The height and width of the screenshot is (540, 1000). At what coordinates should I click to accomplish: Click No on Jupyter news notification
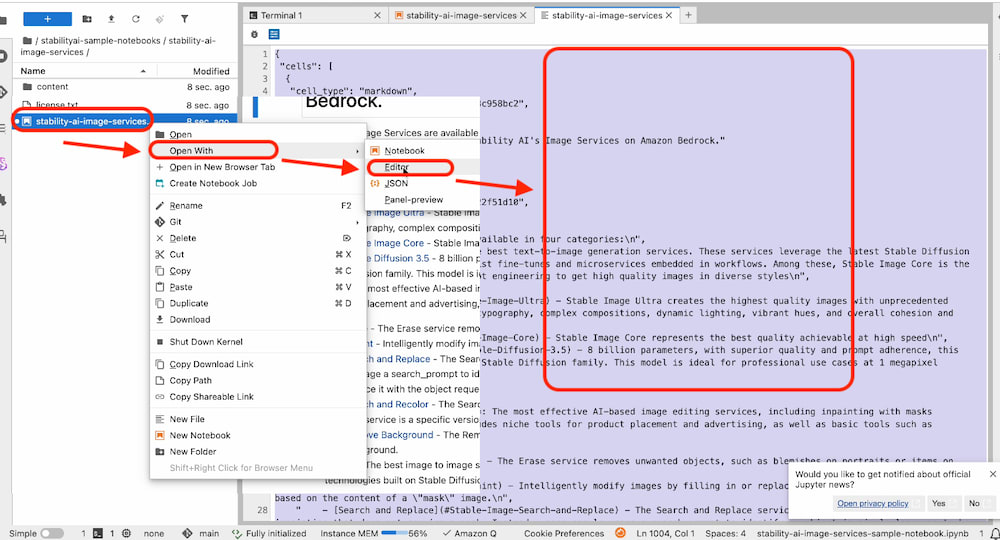tap(976, 503)
